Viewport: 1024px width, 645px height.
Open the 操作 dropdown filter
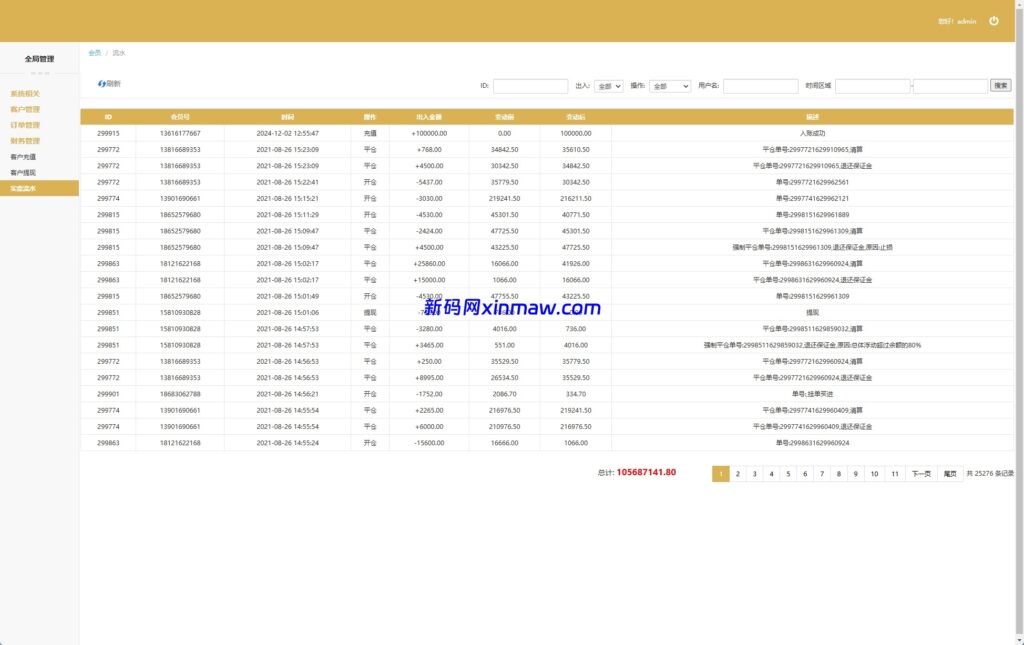670,87
